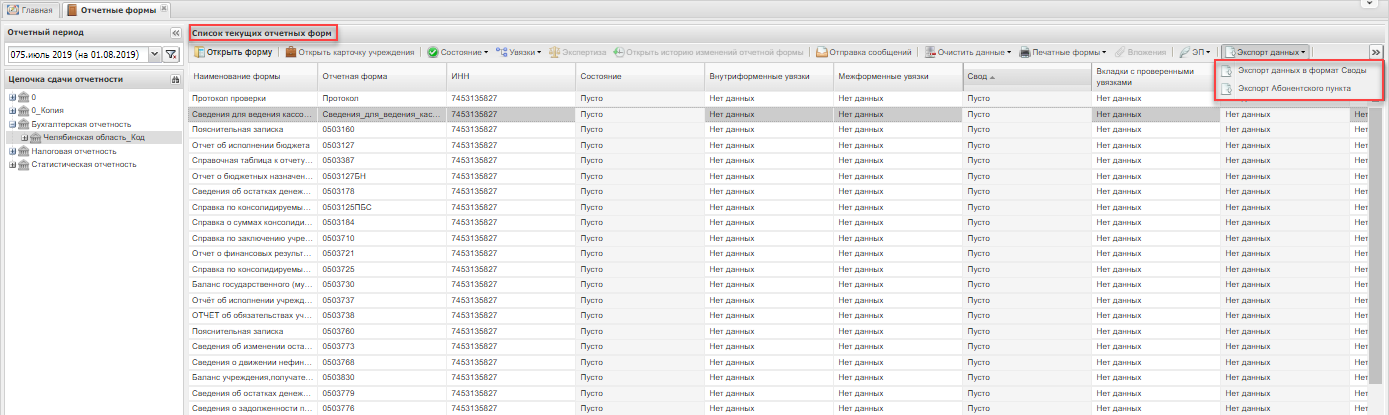Close the Отчетные формы tab

[165, 10]
